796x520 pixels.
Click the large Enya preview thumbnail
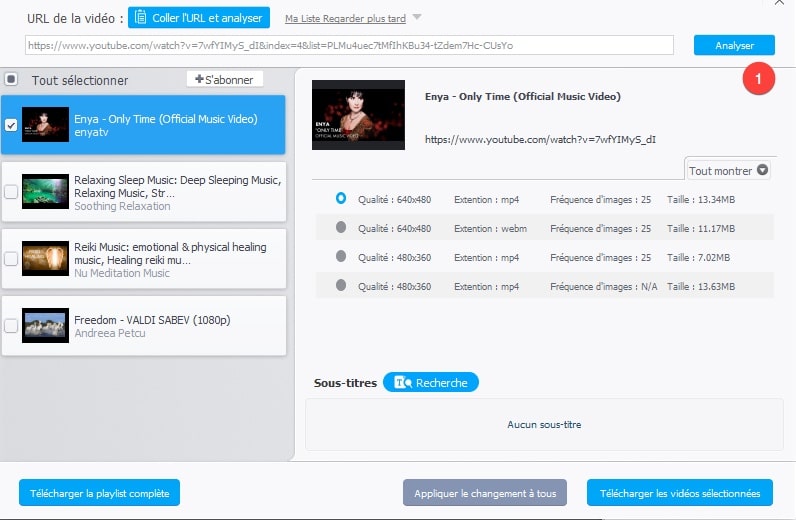[x=358, y=115]
